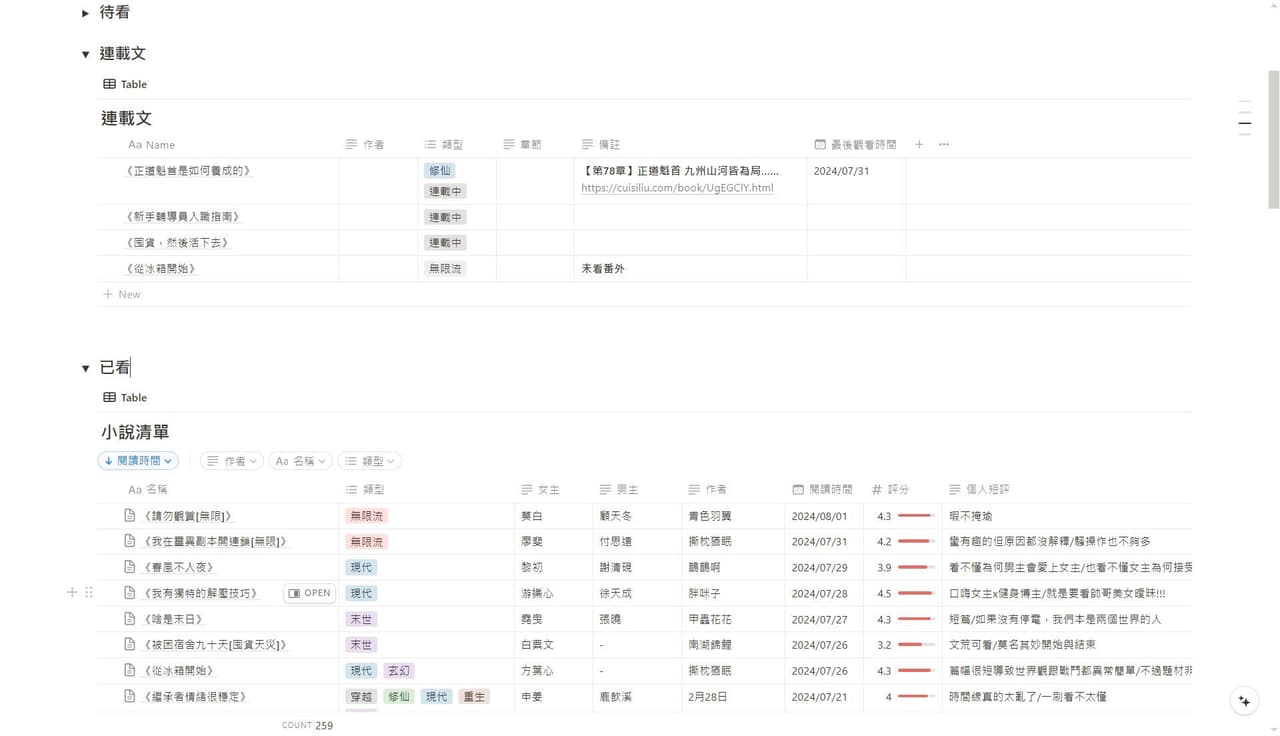Click the 閱讀時間 column header in 小說清單 table

pos(824,490)
